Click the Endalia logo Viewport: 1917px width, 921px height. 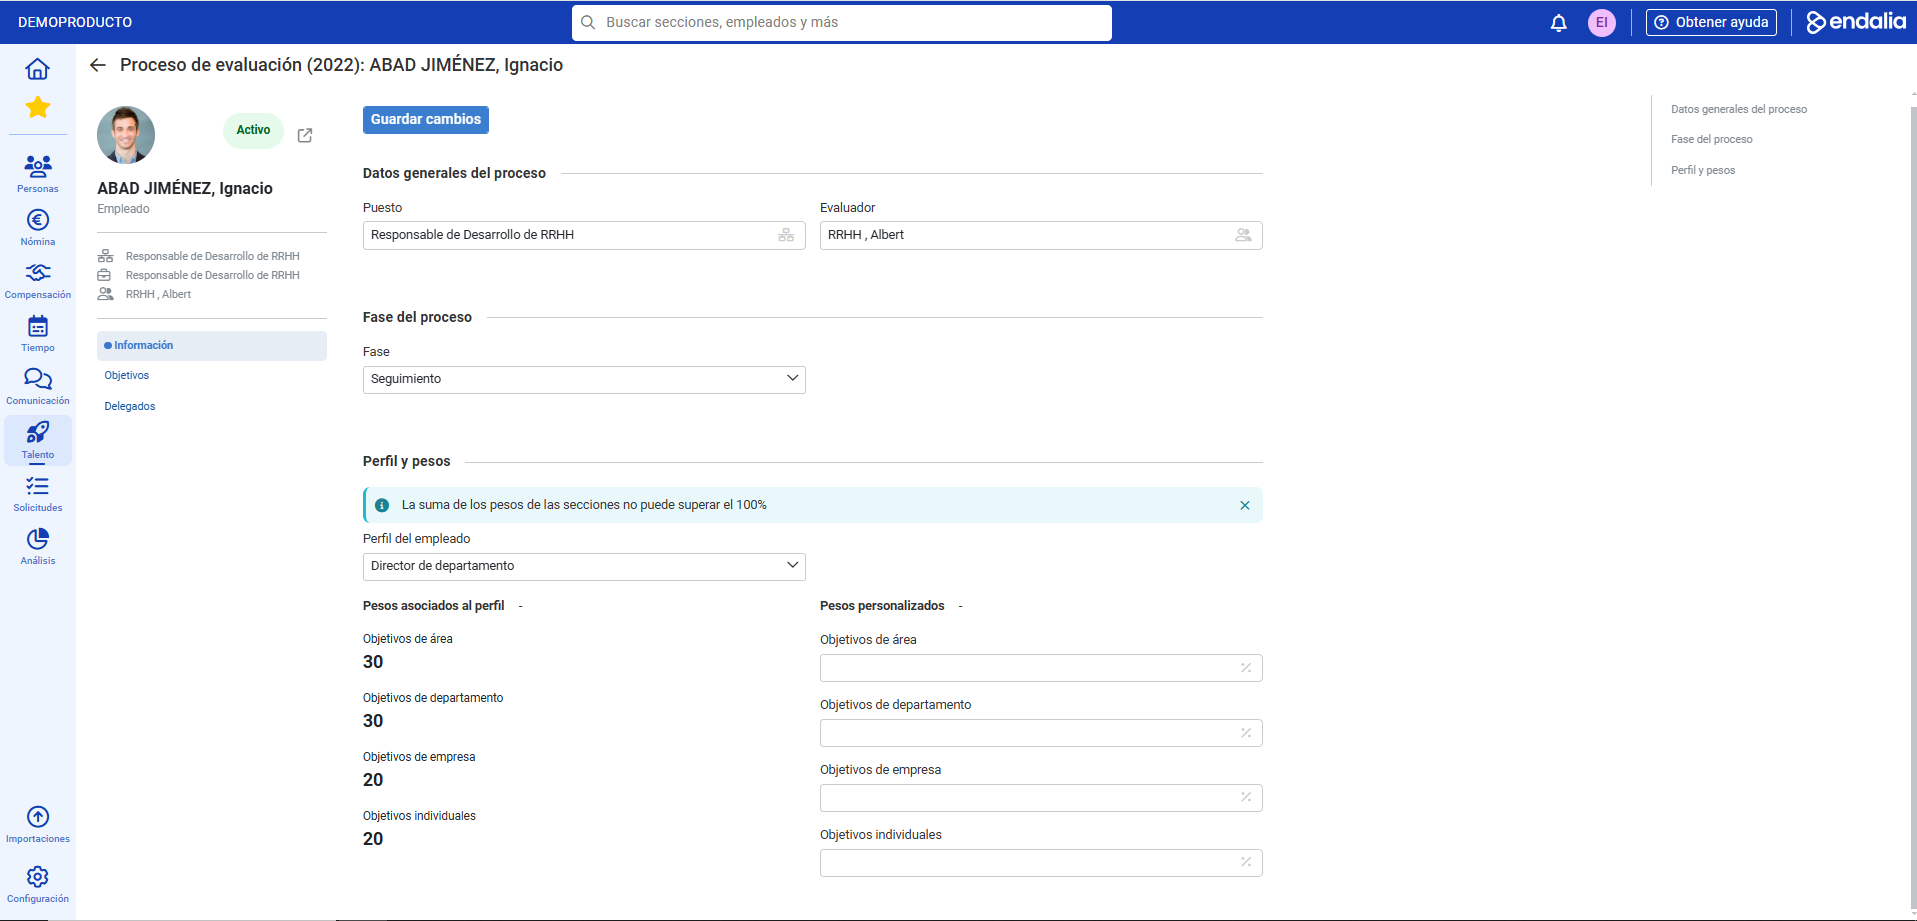(1855, 22)
